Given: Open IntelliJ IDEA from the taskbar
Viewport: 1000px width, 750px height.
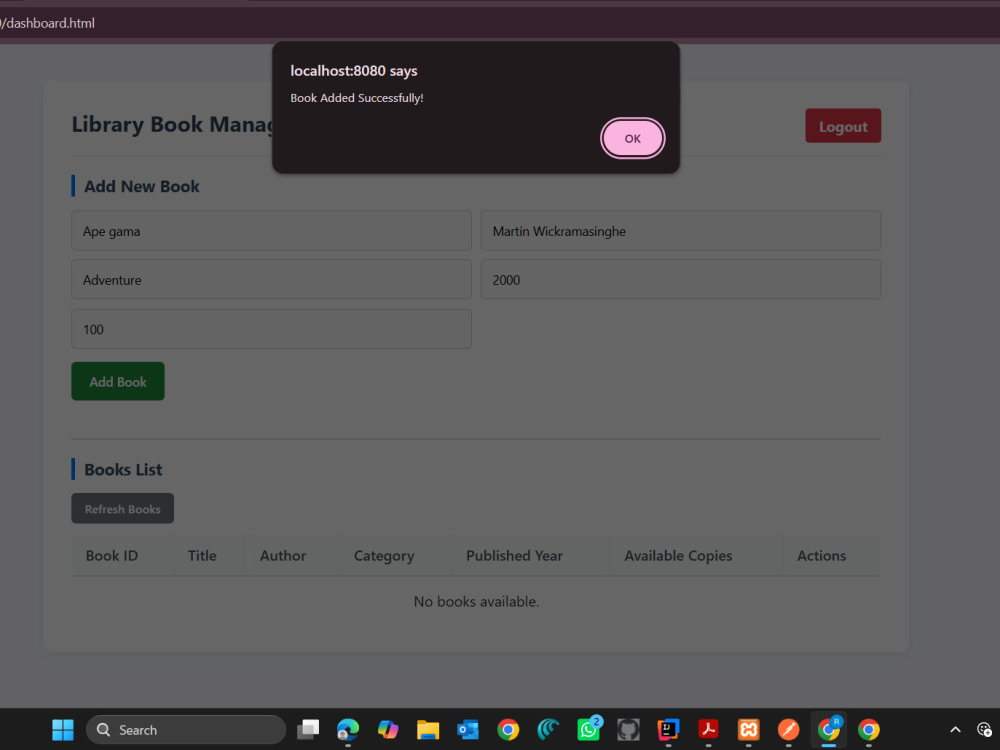Looking at the screenshot, I should point(668,730).
